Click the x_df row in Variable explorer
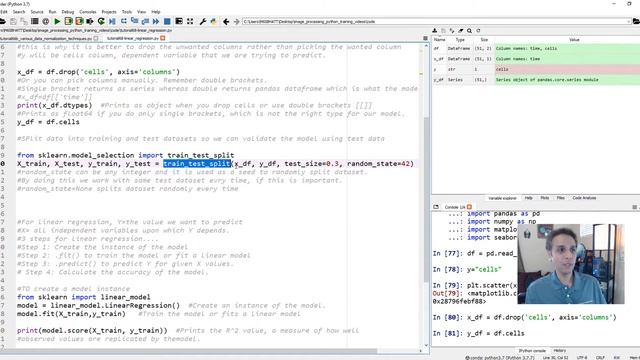Screen dimensions: 640x360 [x=536, y=59]
